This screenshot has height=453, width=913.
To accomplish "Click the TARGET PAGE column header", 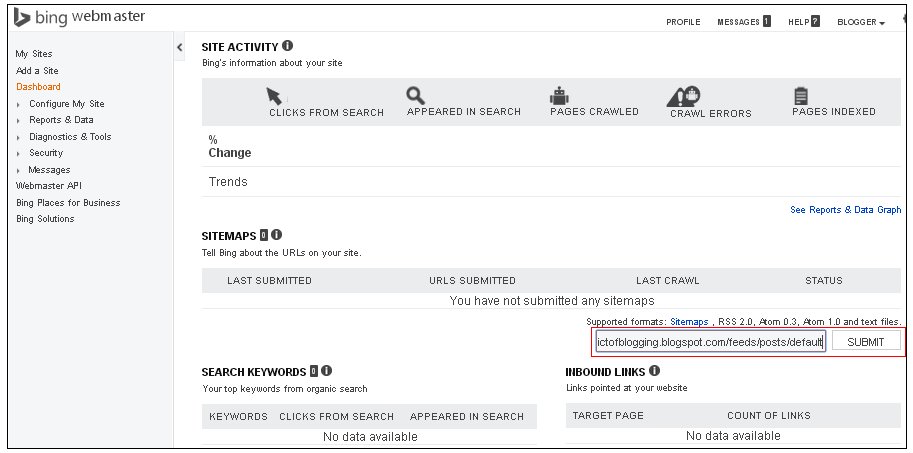I will (x=608, y=415).
